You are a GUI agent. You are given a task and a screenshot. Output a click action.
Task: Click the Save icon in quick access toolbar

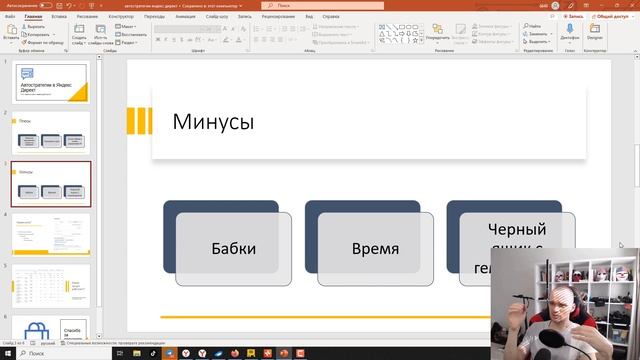60,6
